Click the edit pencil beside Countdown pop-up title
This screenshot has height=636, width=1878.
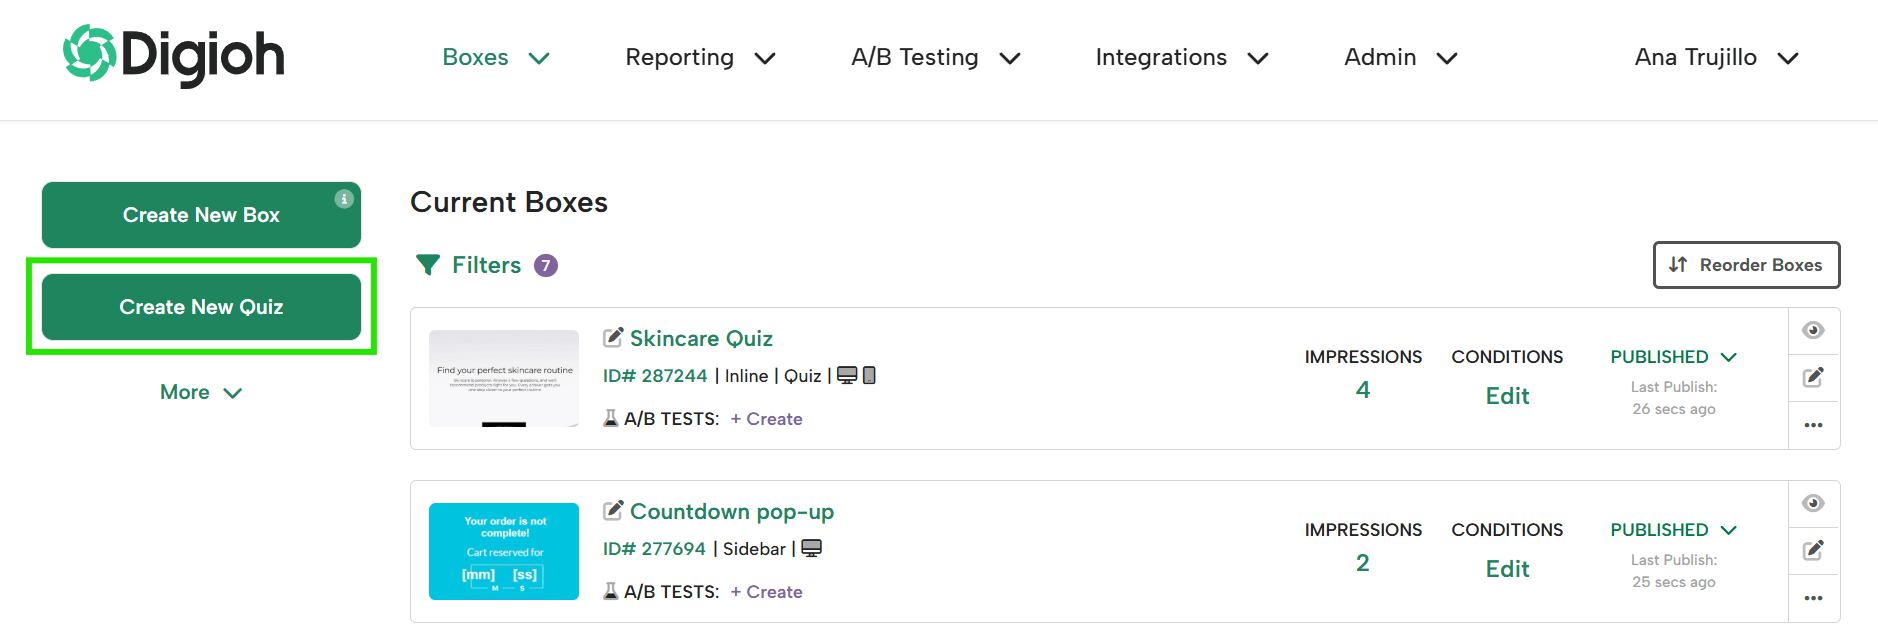tap(613, 511)
